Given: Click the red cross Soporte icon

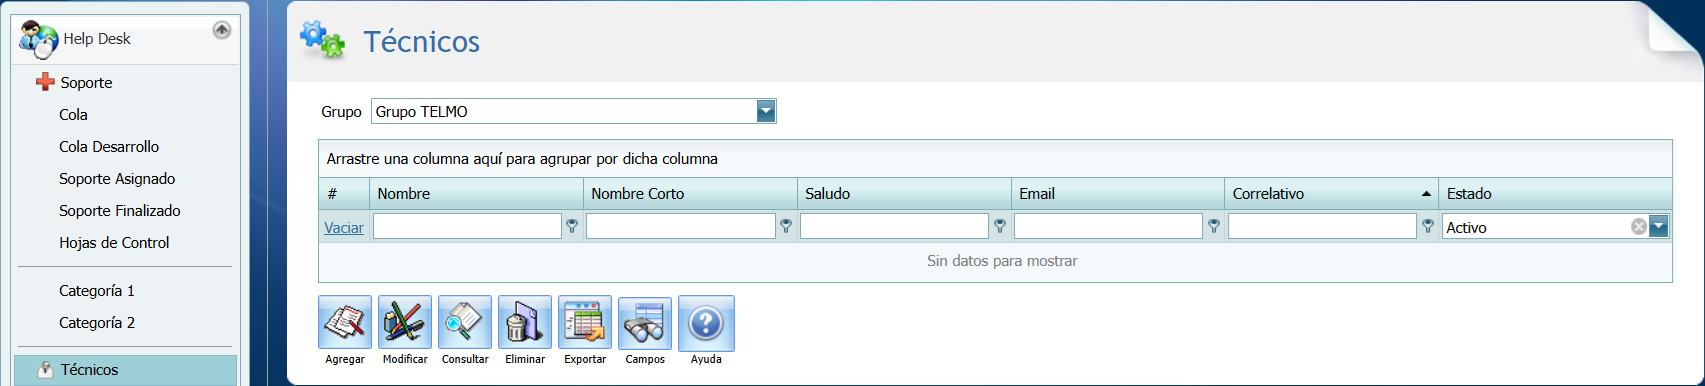Looking at the screenshot, I should 45,82.
